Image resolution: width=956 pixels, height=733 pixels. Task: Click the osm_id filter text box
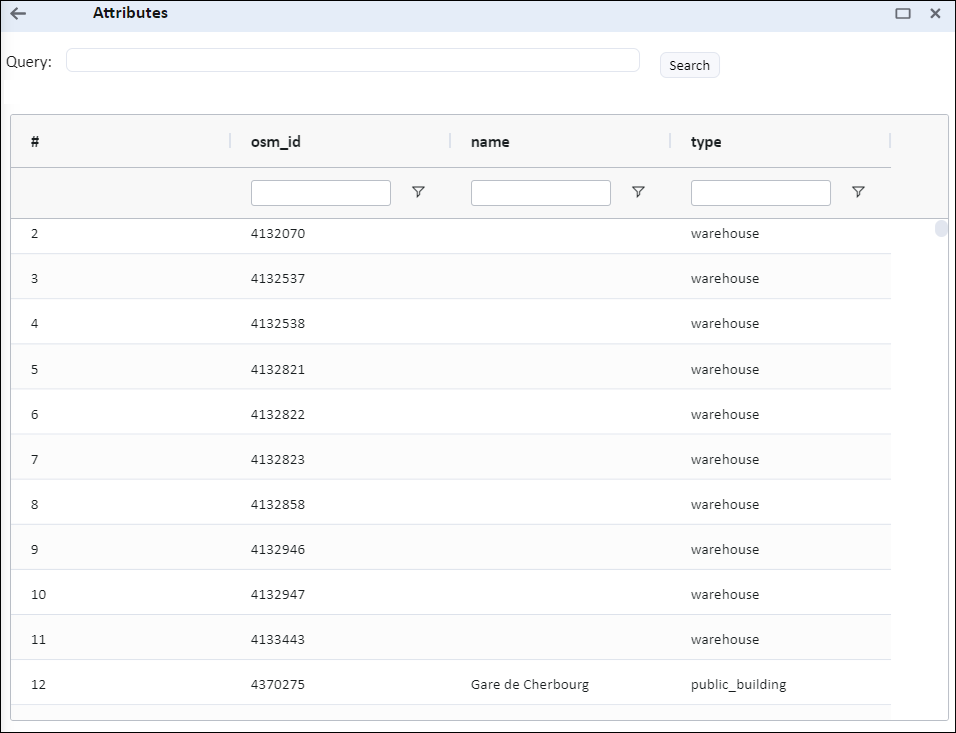click(x=320, y=193)
